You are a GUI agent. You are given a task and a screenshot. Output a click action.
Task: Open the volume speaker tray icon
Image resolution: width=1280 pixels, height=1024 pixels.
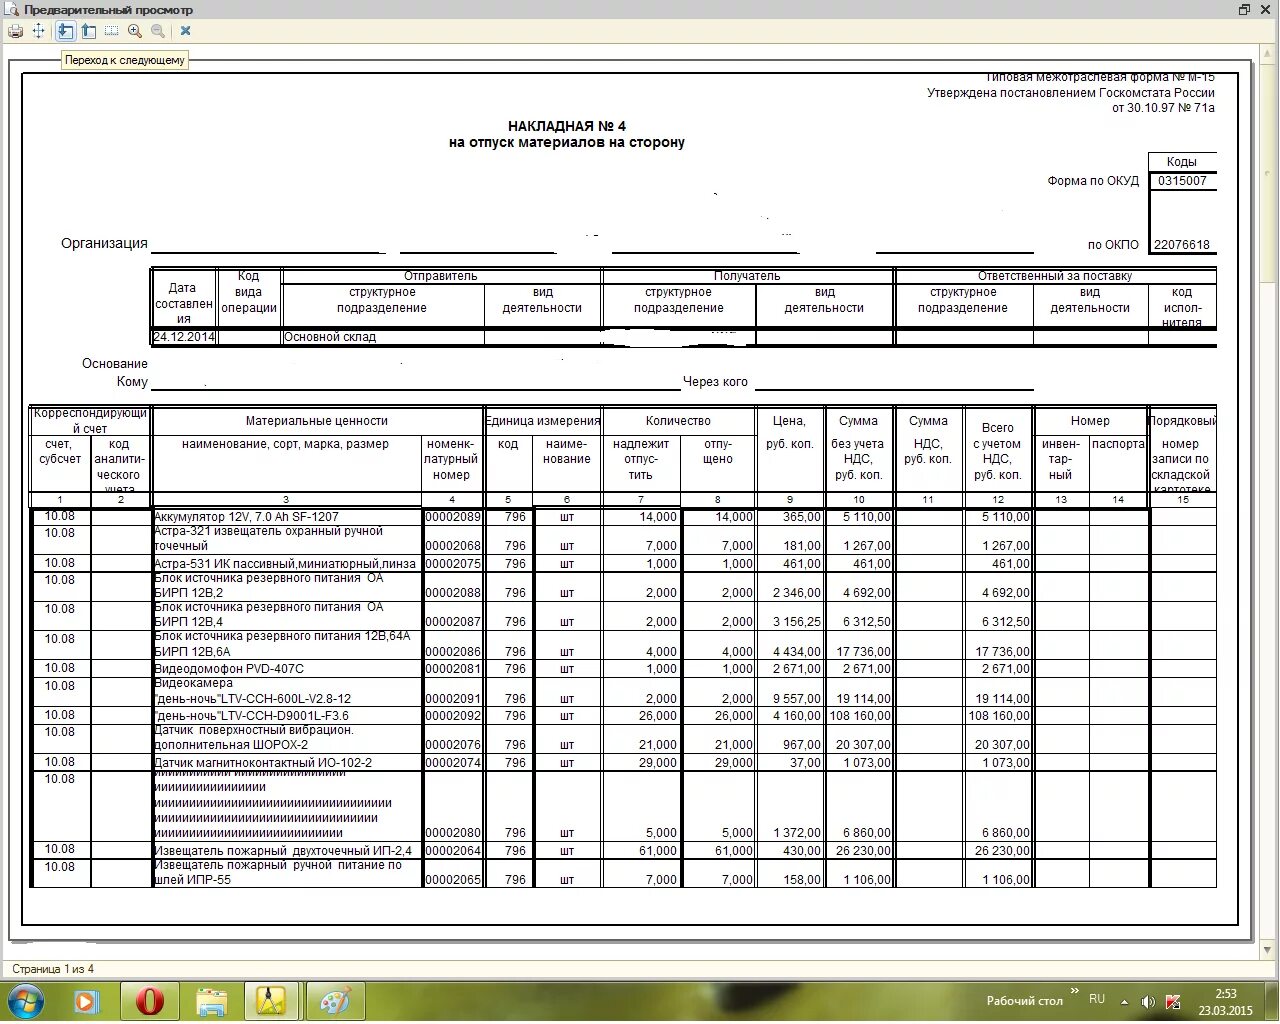(1148, 1001)
